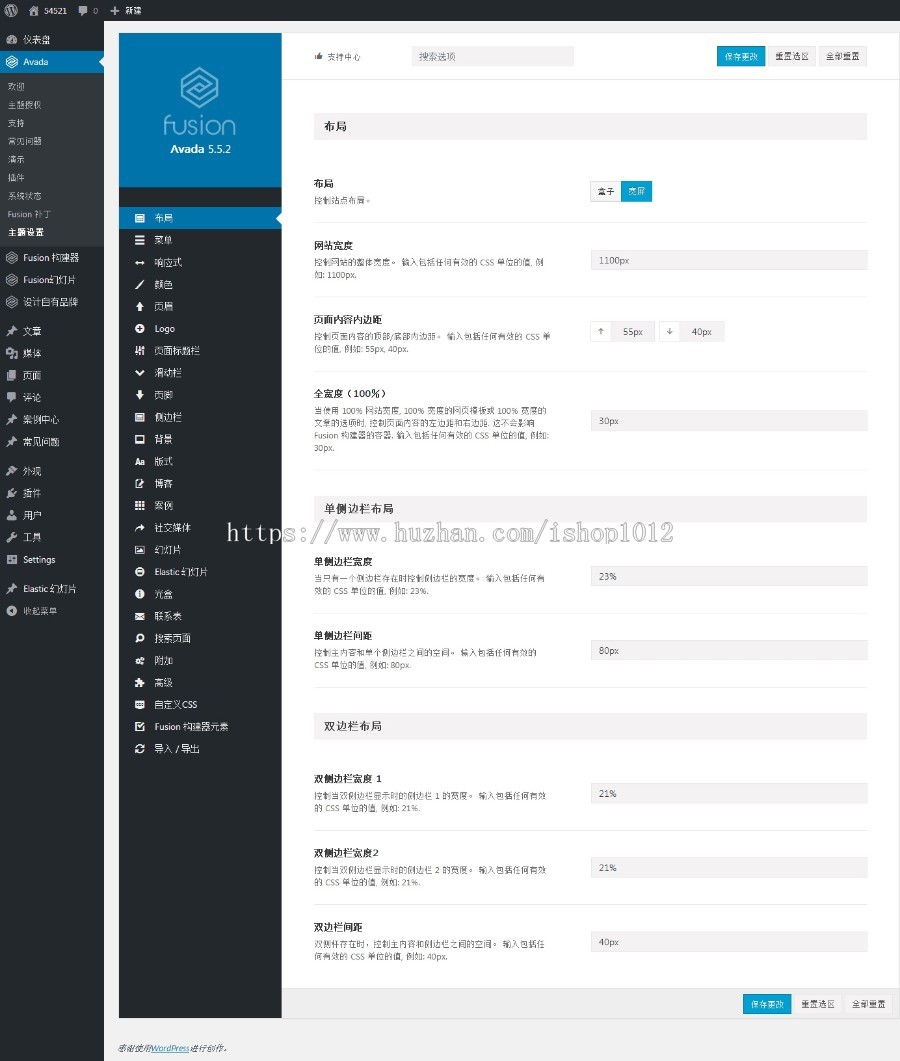The width and height of the screenshot is (900, 1061).
Task: Click the 新建 plus item in the admin bar
Action: point(126,10)
